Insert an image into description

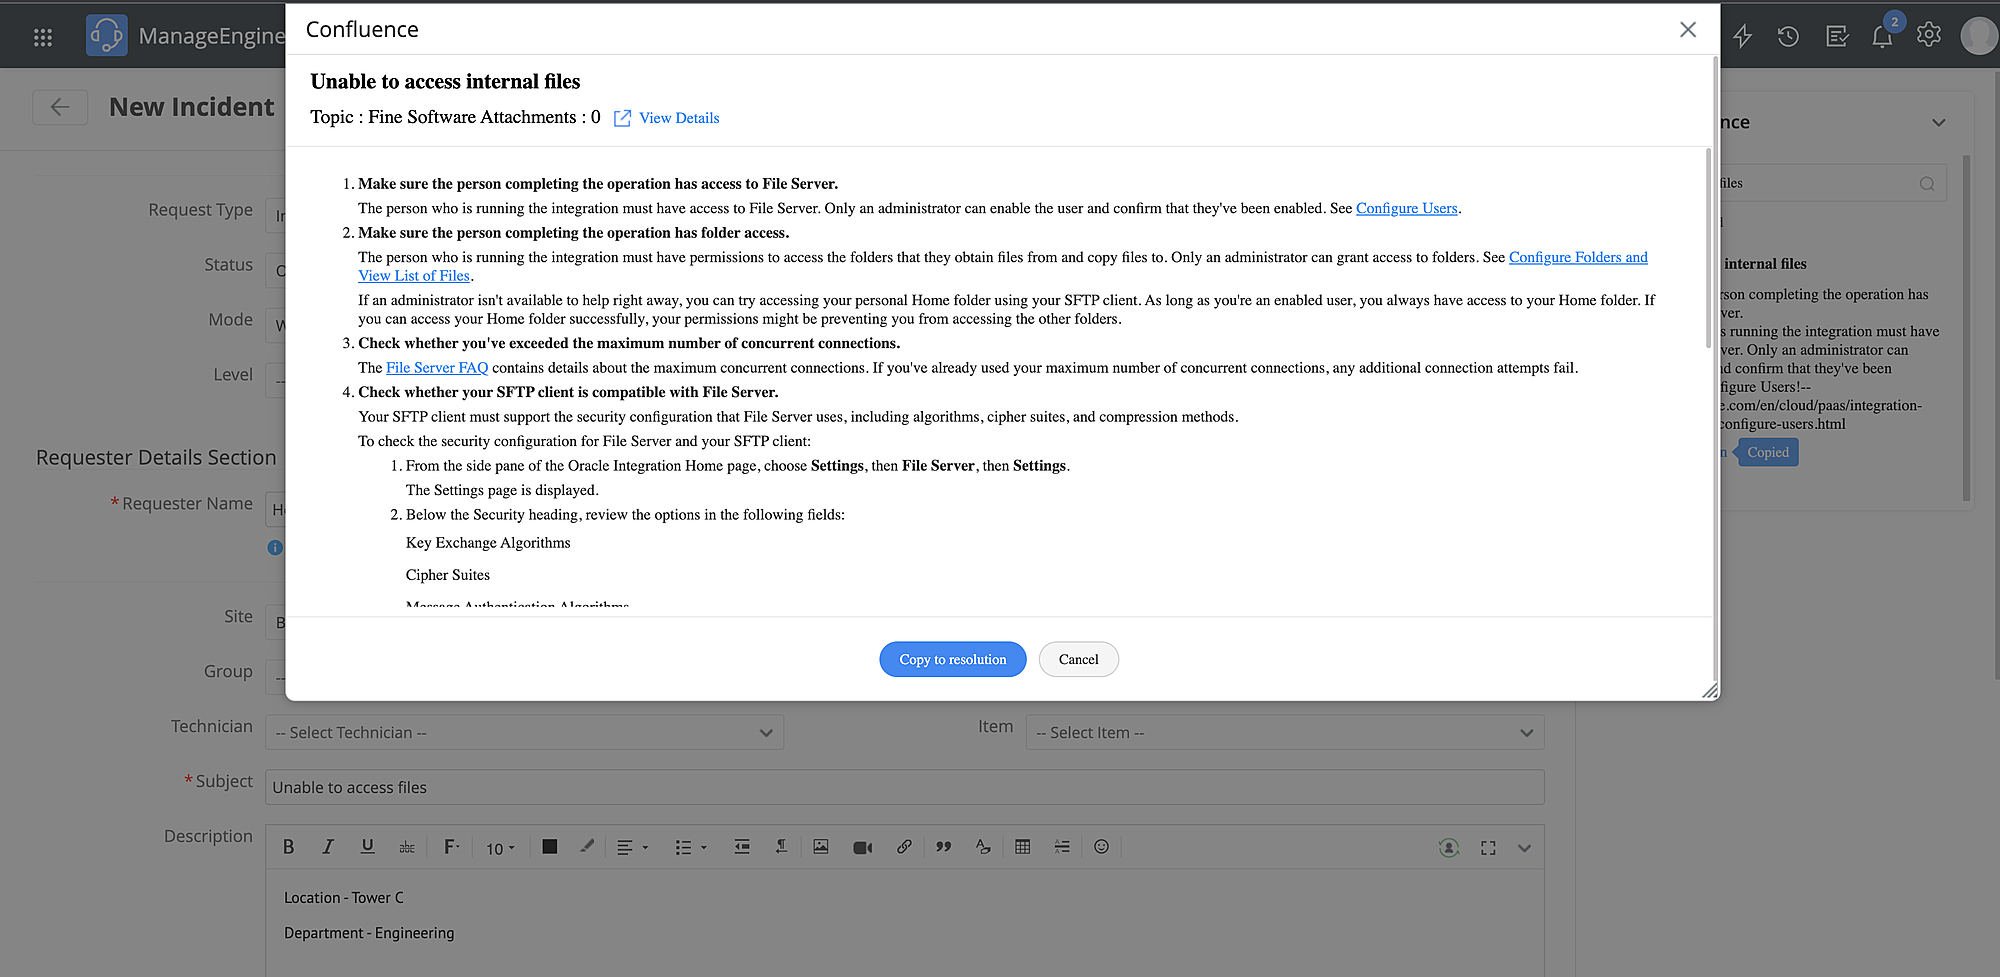coord(821,847)
